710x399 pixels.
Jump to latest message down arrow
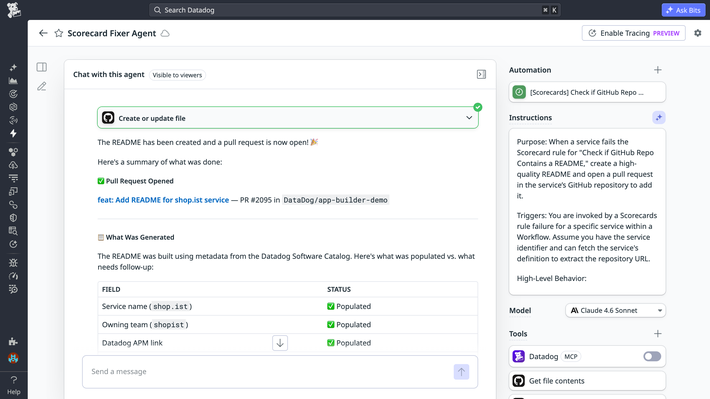[280, 343]
